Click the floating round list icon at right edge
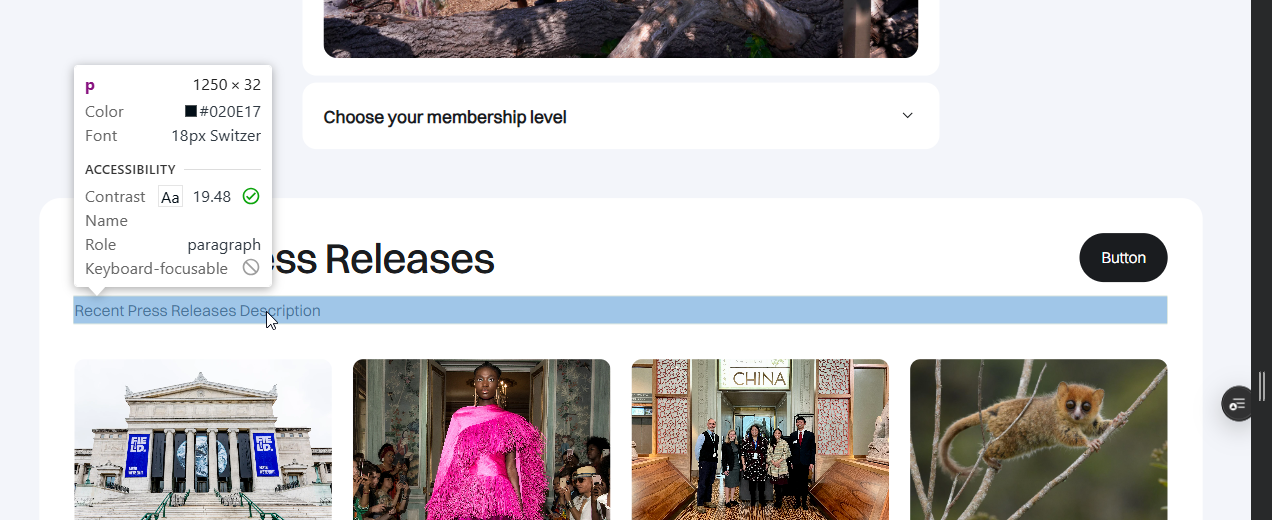 pyautogui.click(x=1237, y=403)
